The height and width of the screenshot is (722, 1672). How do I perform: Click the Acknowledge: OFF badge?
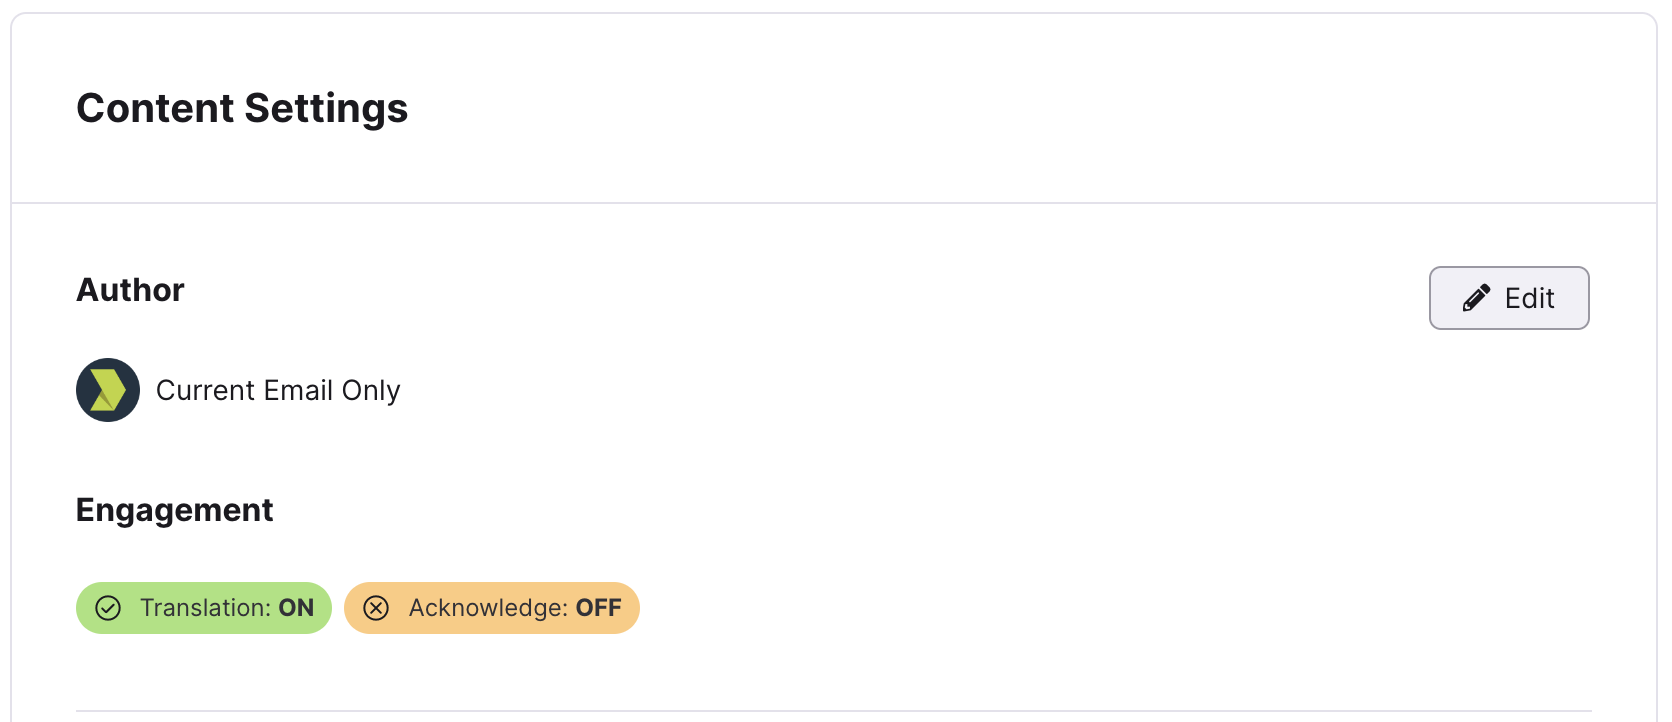pyautogui.click(x=492, y=608)
